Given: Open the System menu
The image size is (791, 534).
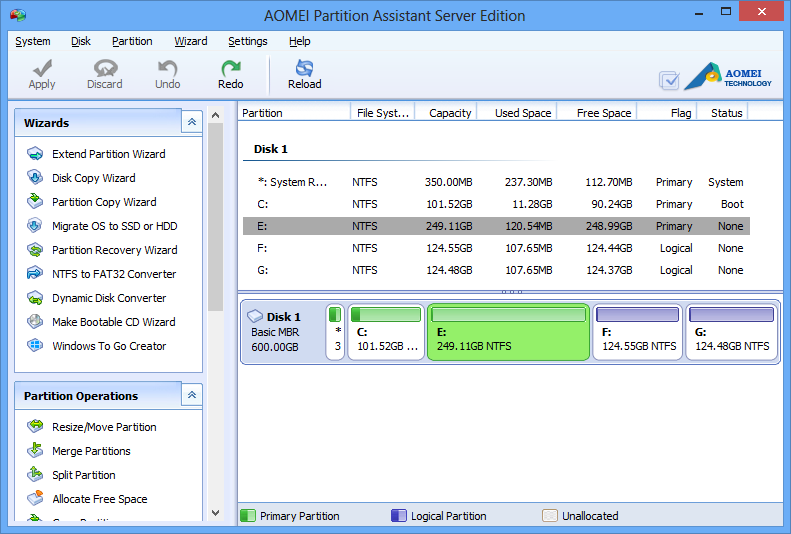Looking at the screenshot, I should (x=33, y=41).
